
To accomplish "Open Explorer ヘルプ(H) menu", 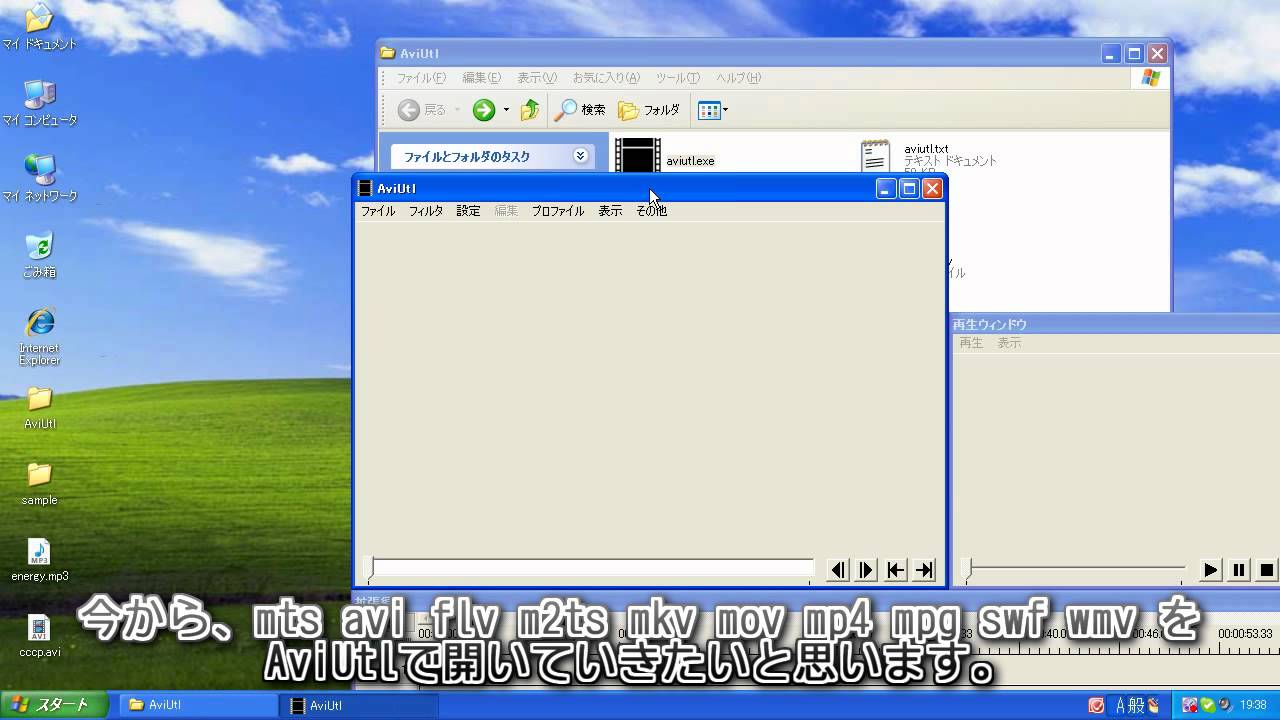I will [738, 78].
